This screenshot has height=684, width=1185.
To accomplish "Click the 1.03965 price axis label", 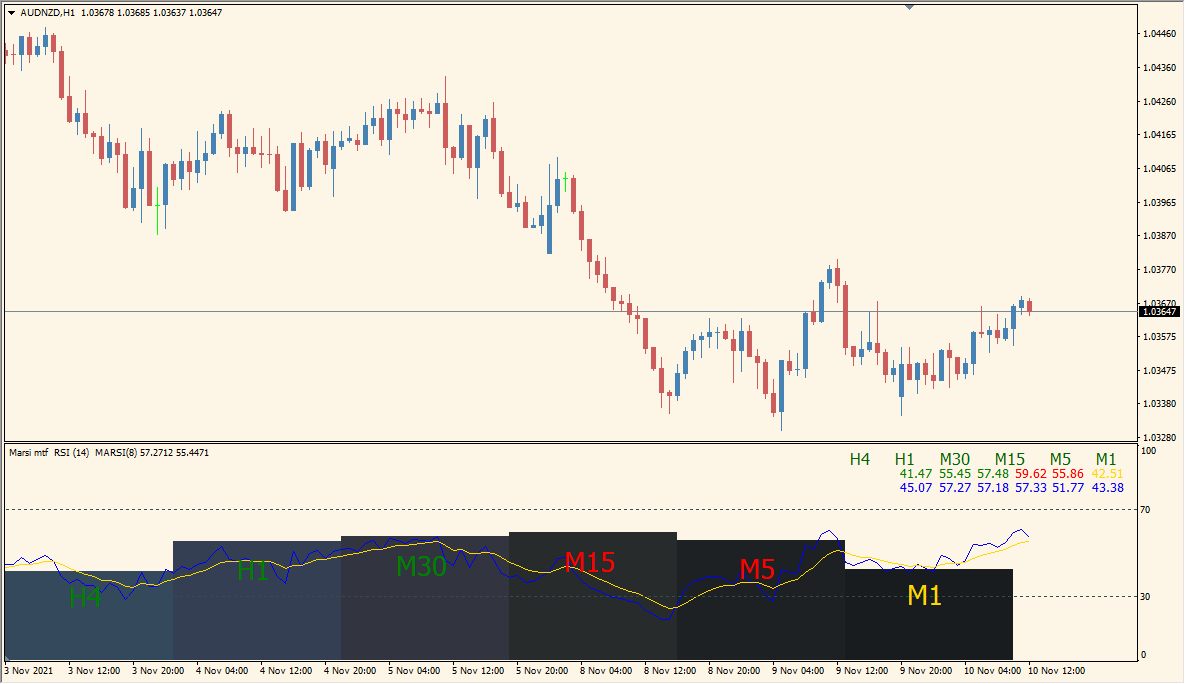I will coord(1159,203).
